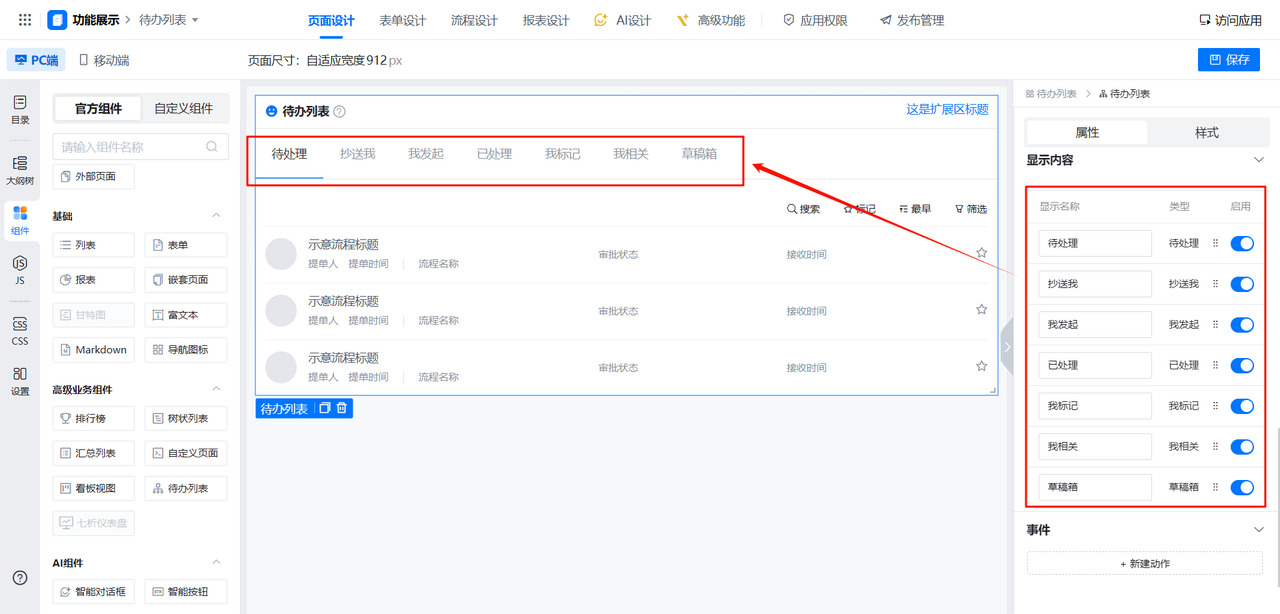Click the 新建动作 button
The height and width of the screenshot is (614, 1280).
click(x=1145, y=564)
